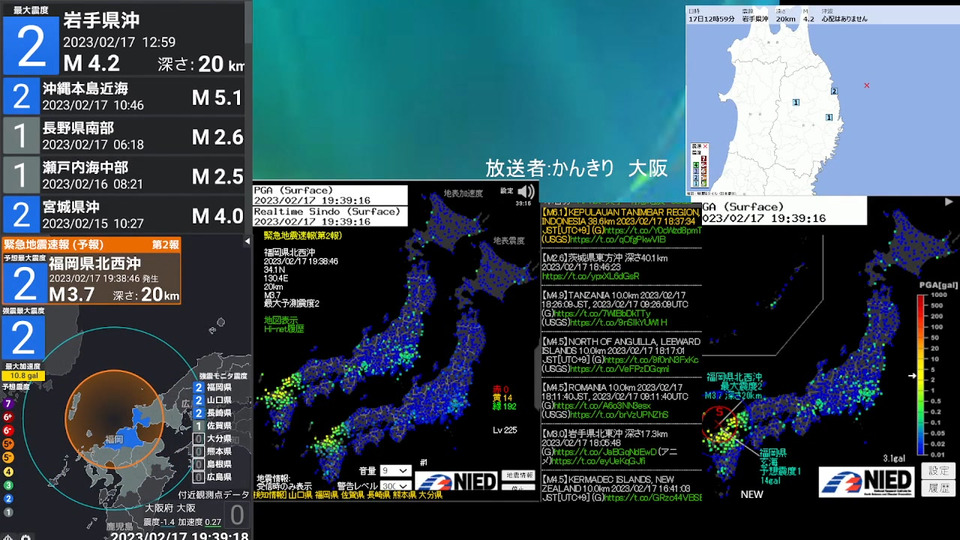The height and width of the screenshot is (540, 960).
Task: Click the orange 緊急地震速報 (予報) alert header
Action: (92, 245)
